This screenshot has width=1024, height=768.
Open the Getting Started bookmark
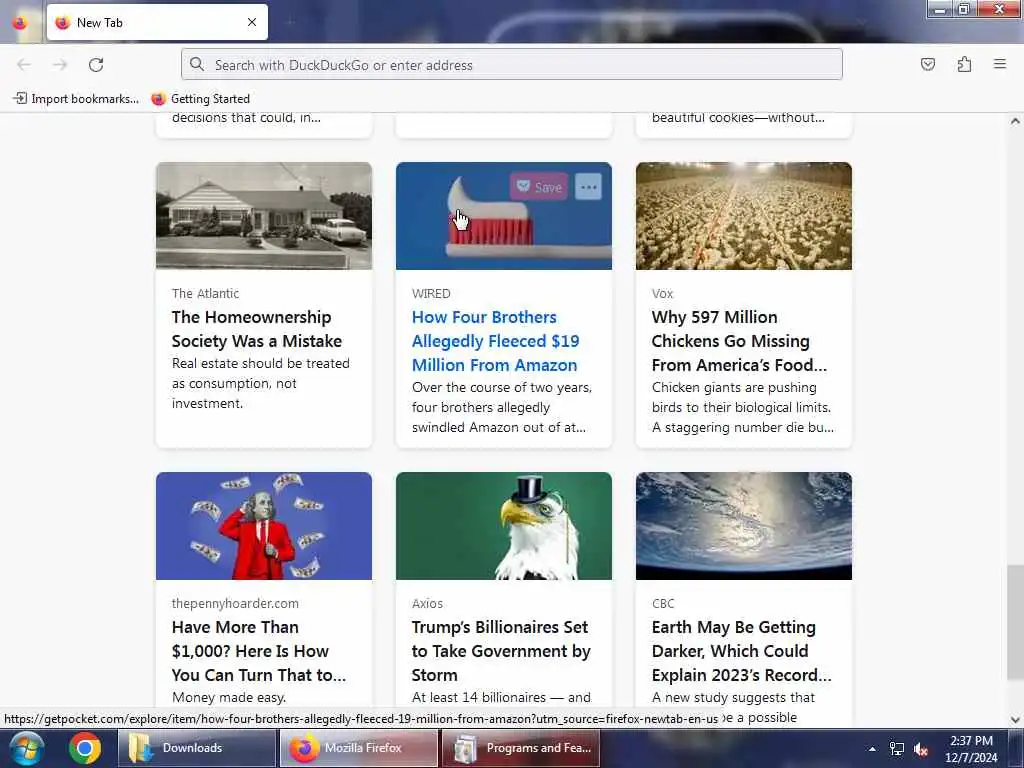(201, 99)
